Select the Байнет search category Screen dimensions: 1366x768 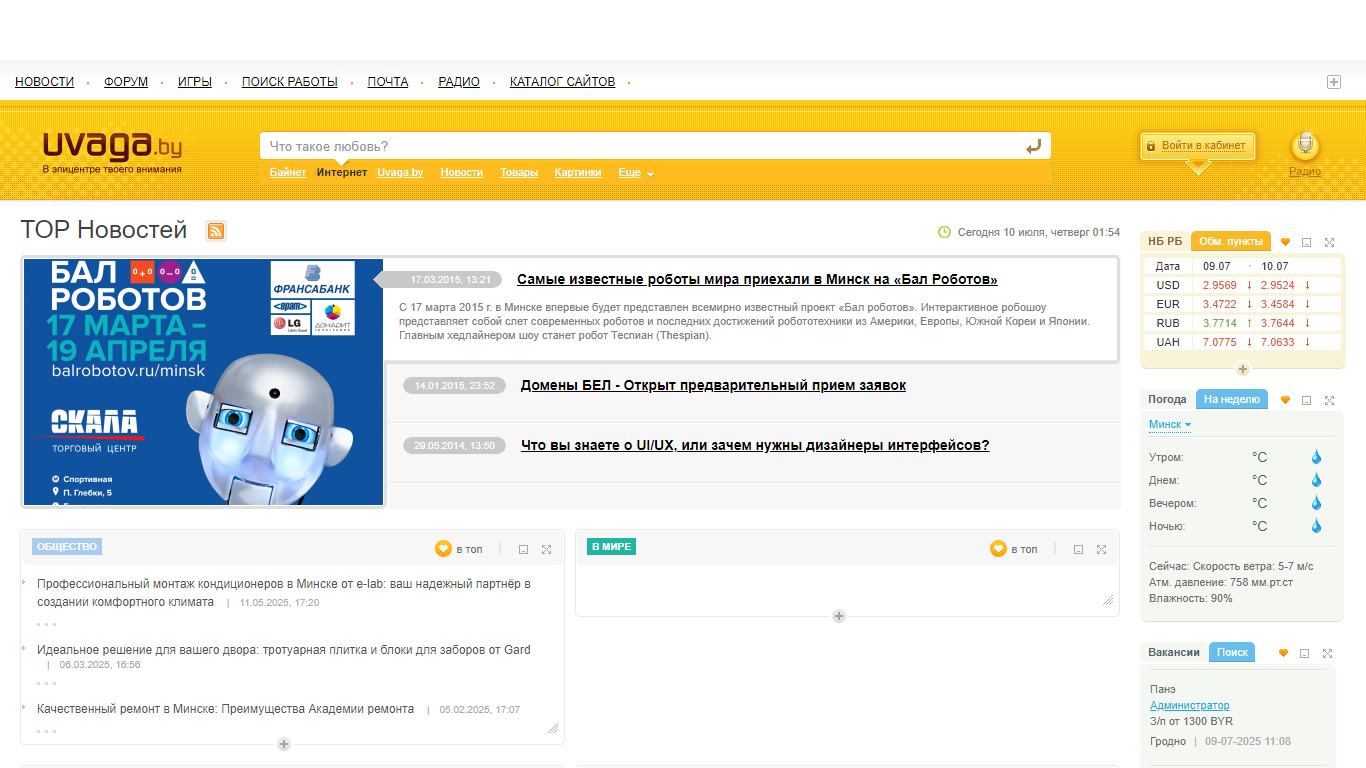click(288, 173)
